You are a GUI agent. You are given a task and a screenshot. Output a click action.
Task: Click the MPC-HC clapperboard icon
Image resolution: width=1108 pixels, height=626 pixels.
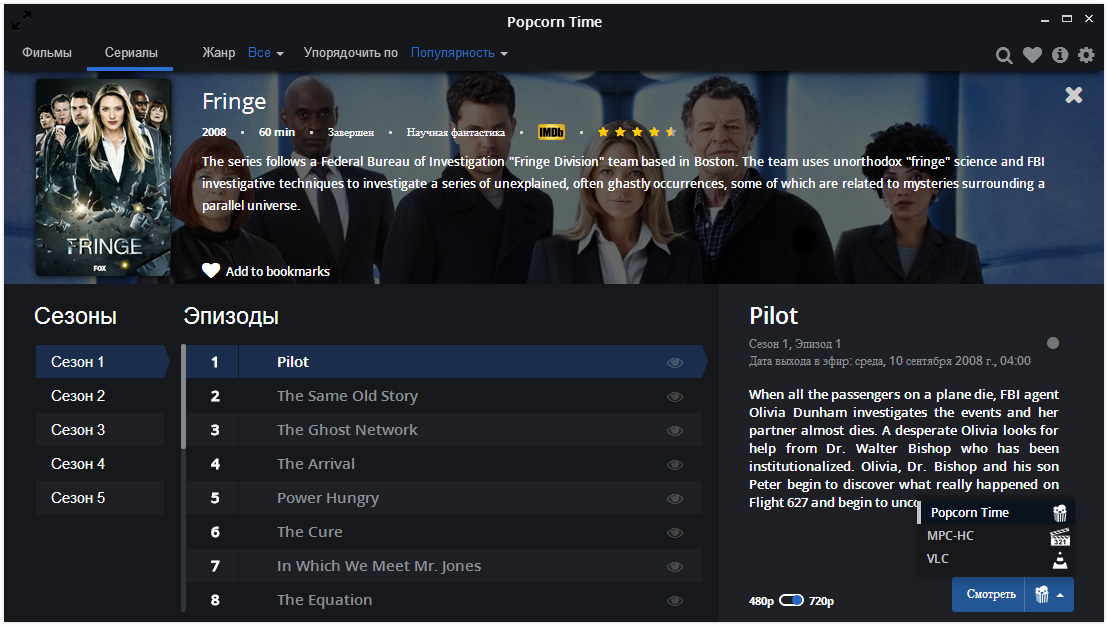1059,536
